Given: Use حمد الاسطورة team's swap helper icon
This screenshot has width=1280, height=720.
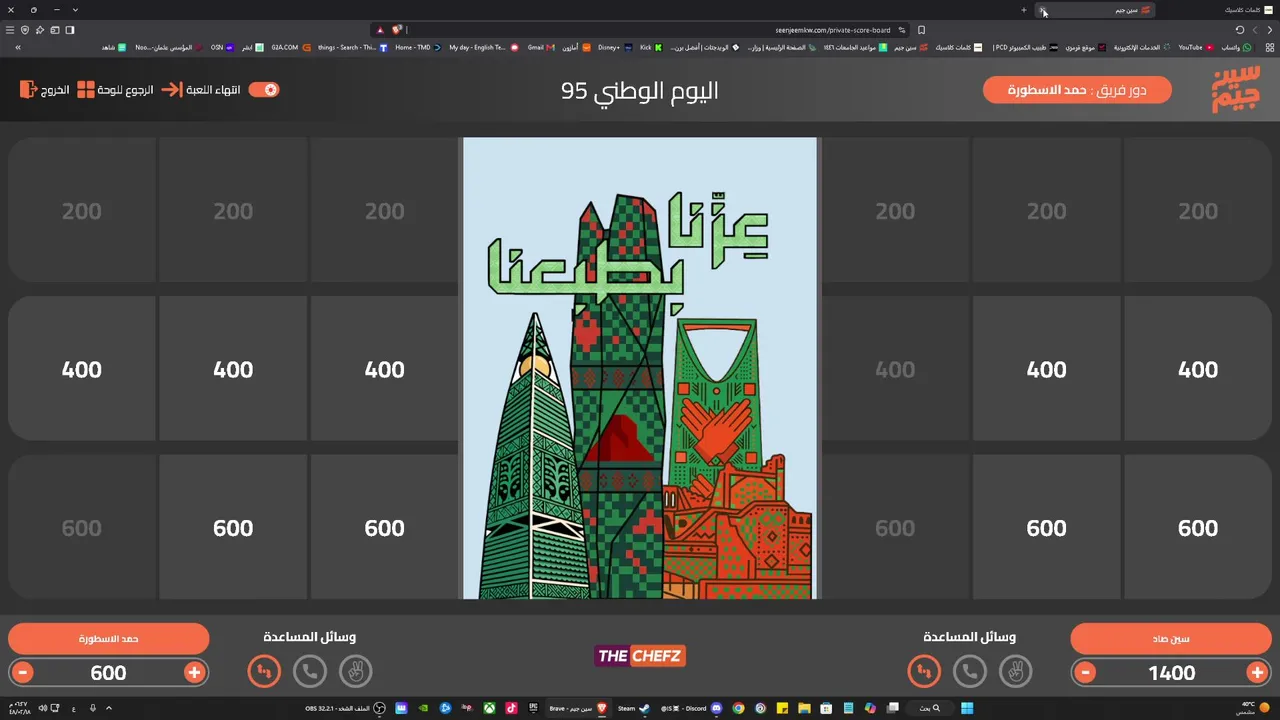Looking at the screenshot, I should [x=264, y=671].
